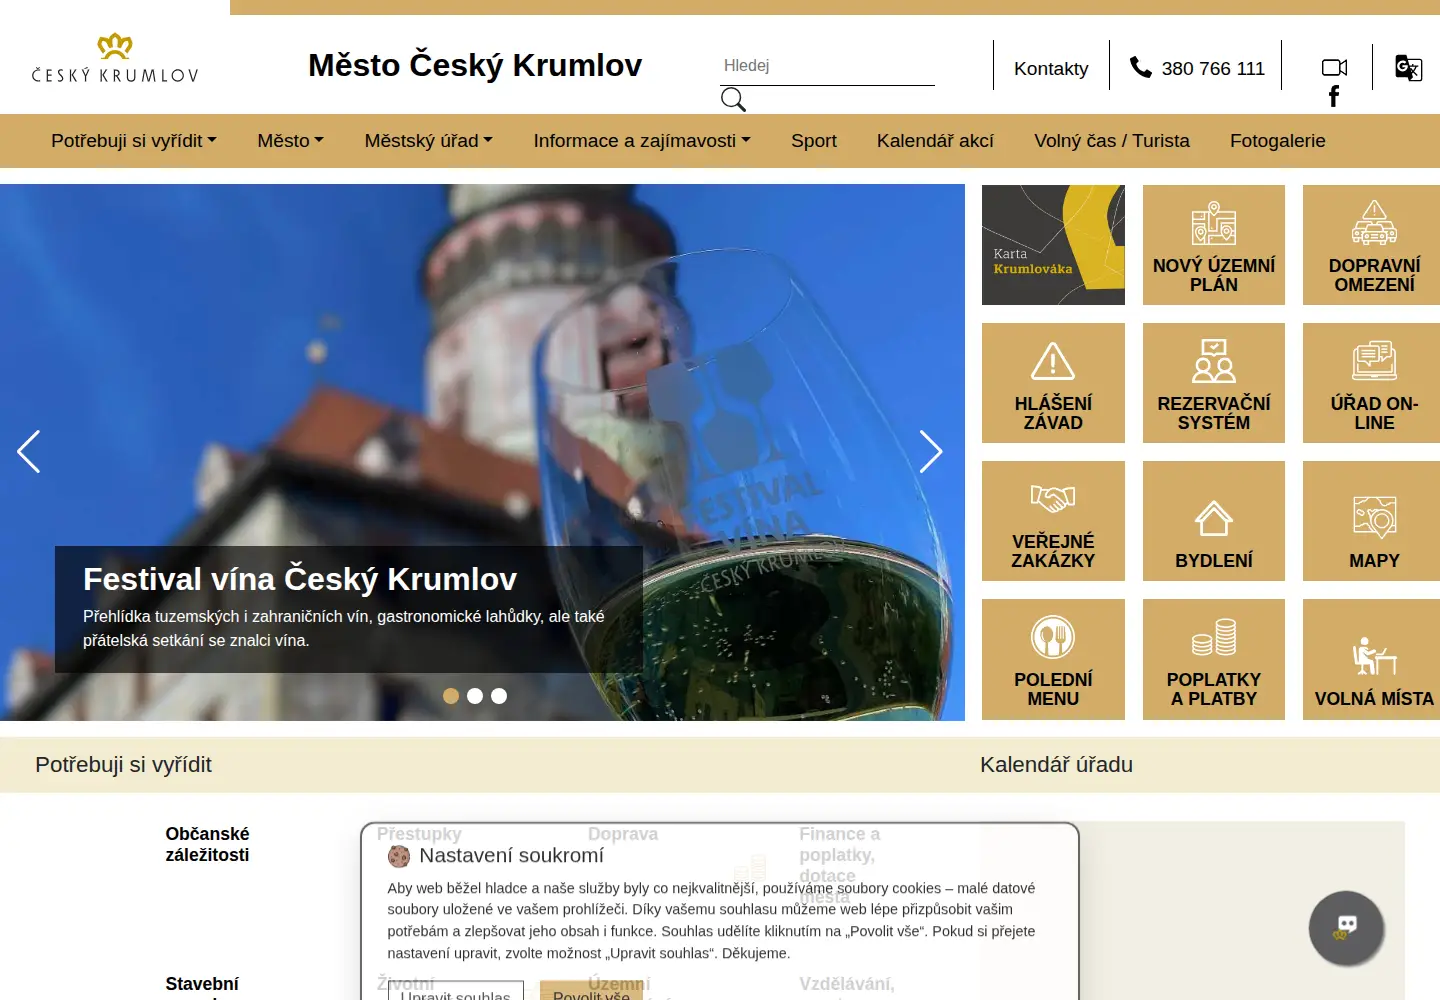Image resolution: width=1440 pixels, height=1000 pixels.
Task: Open Polední menu tile
Action: pyautogui.click(x=1053, y=659)
